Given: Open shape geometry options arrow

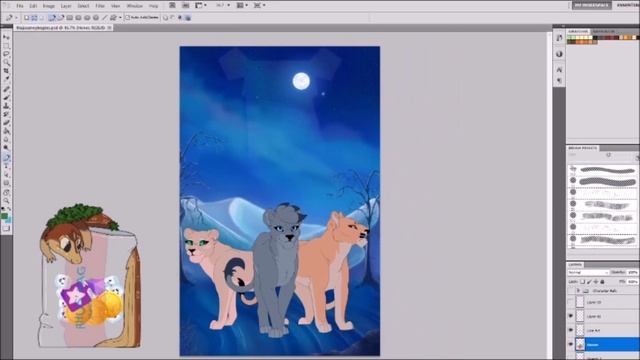Looking at the screenshot, I should [x=120, y=18].
